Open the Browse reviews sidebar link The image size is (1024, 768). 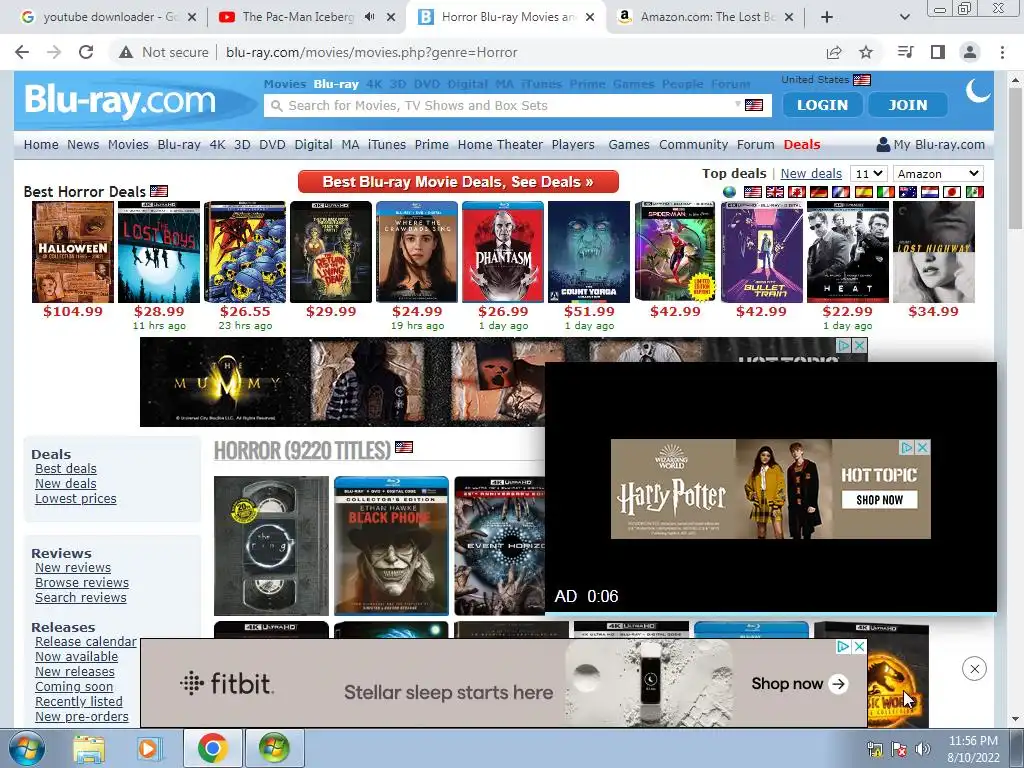(82, 583)
